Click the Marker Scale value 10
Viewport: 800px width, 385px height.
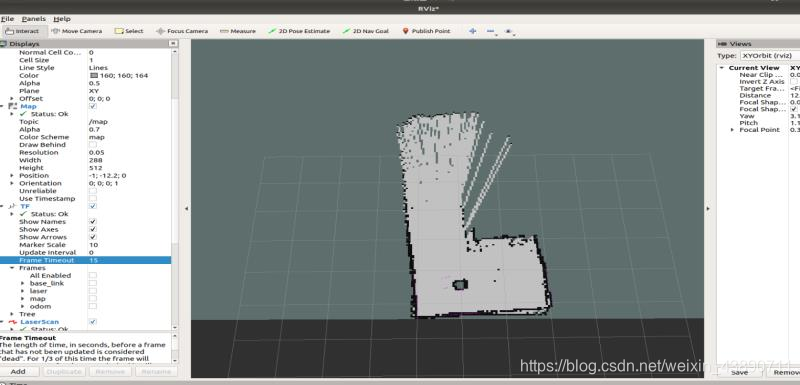tap(93, 245)
